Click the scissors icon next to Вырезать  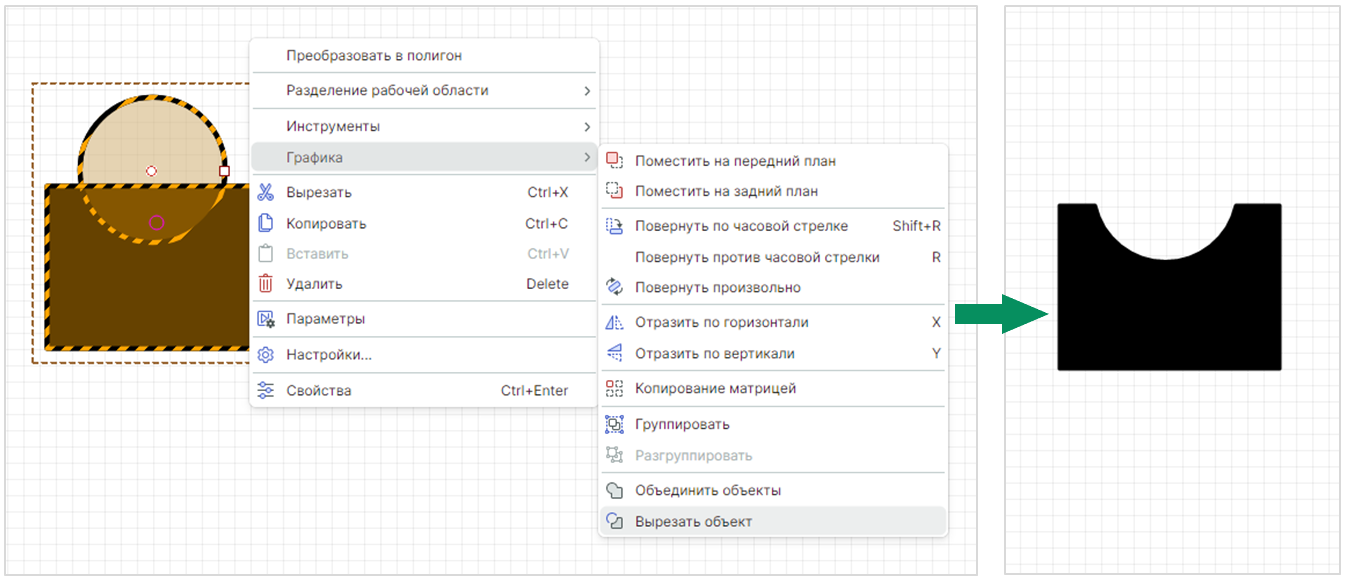point(266,192)
